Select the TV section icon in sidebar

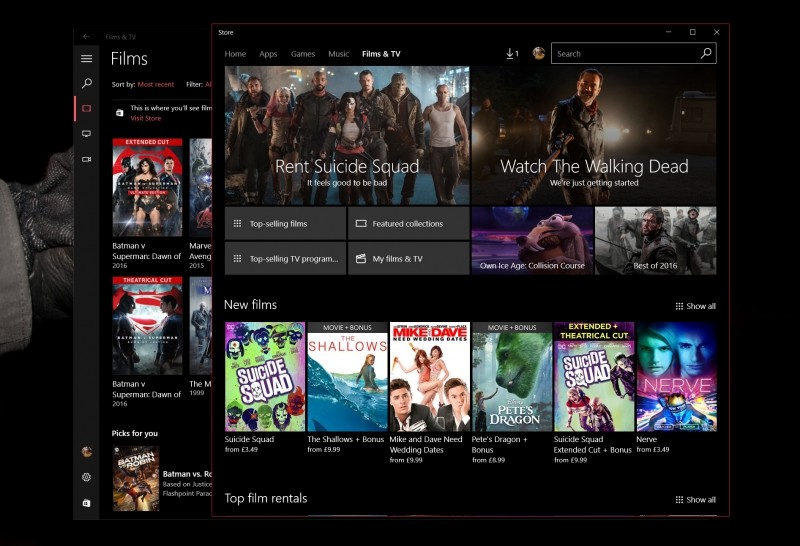[87, 133]
